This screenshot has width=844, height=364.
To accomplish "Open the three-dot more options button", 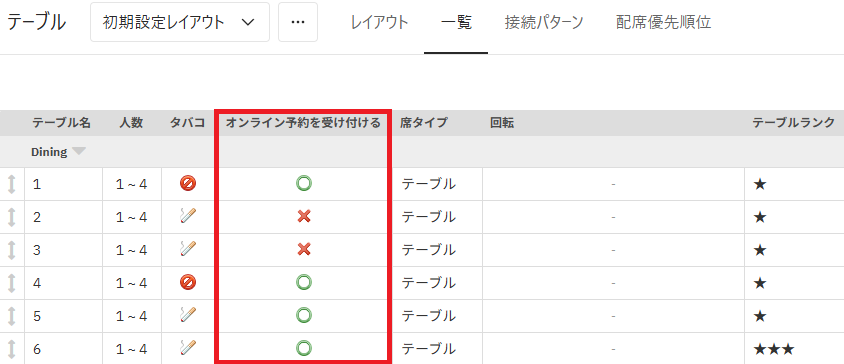I will [298, 22].
